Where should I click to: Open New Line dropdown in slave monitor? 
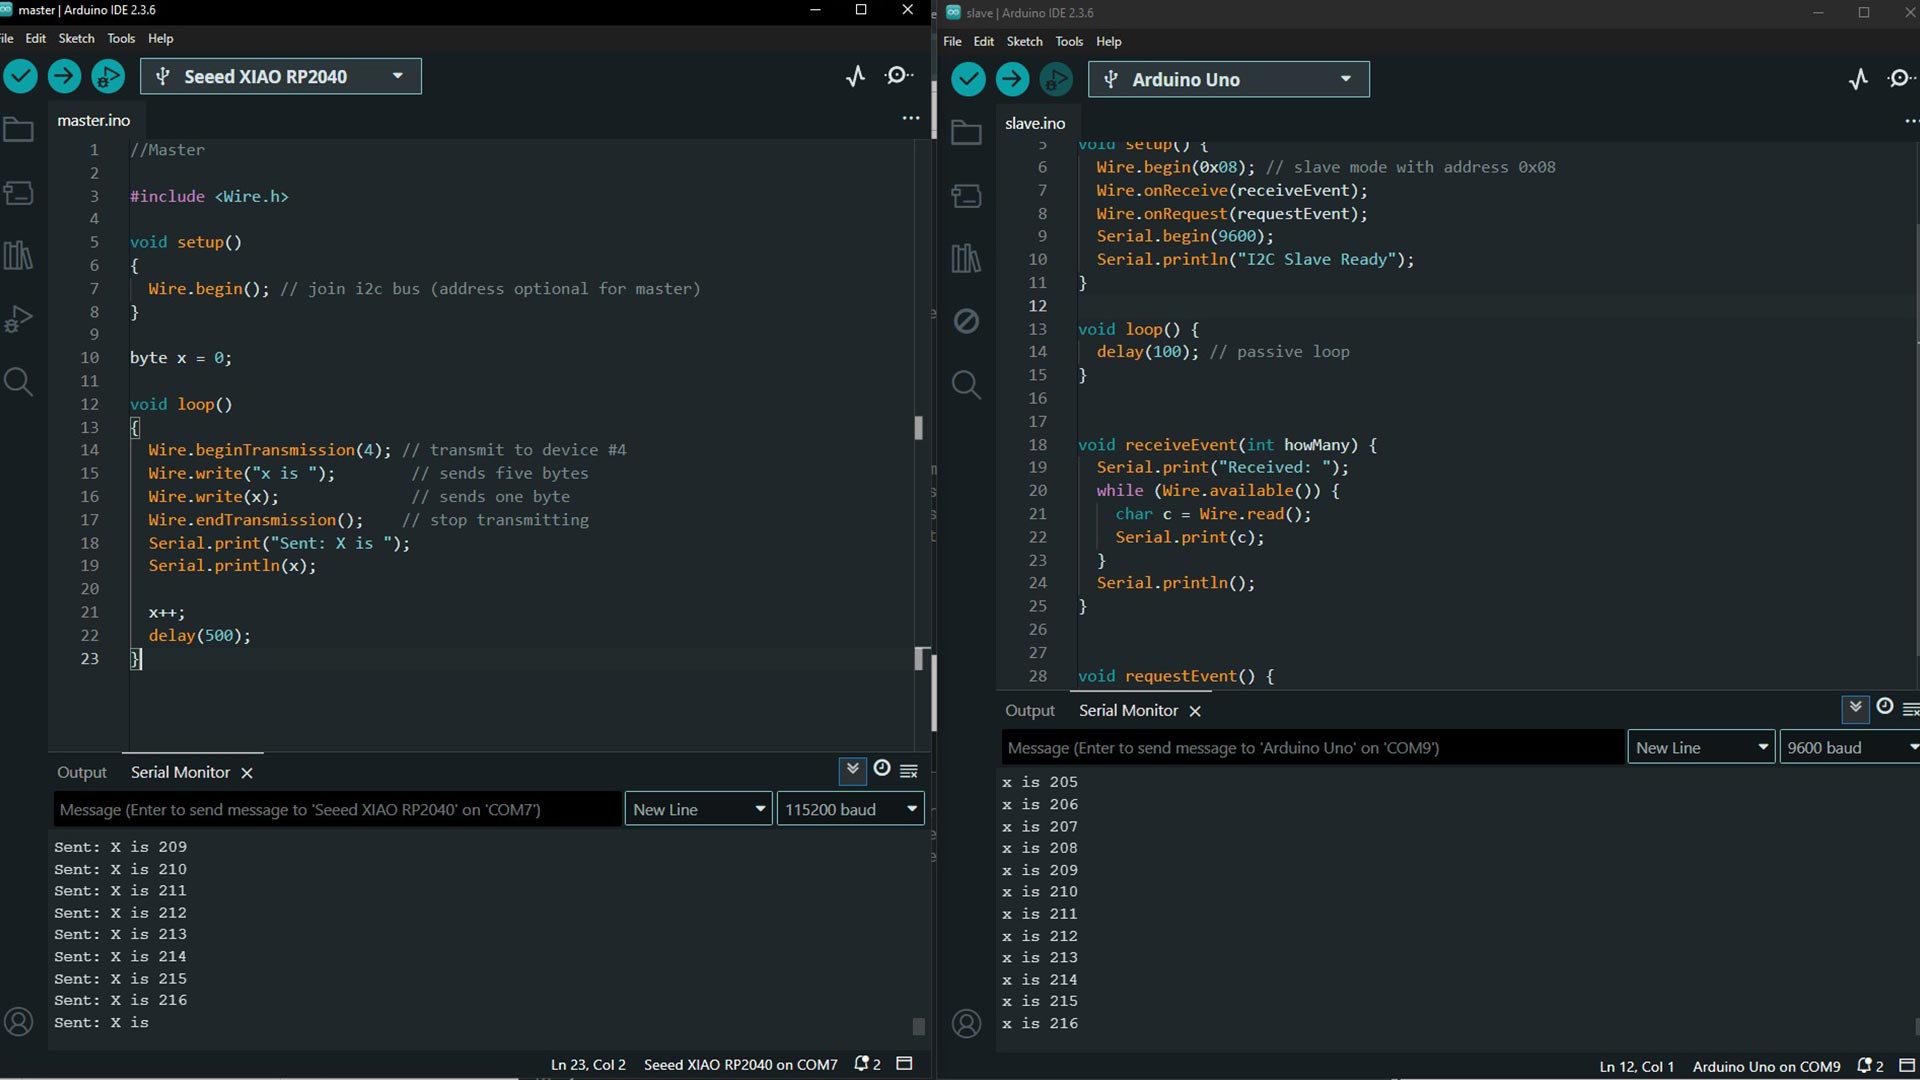pos(1702,747)
